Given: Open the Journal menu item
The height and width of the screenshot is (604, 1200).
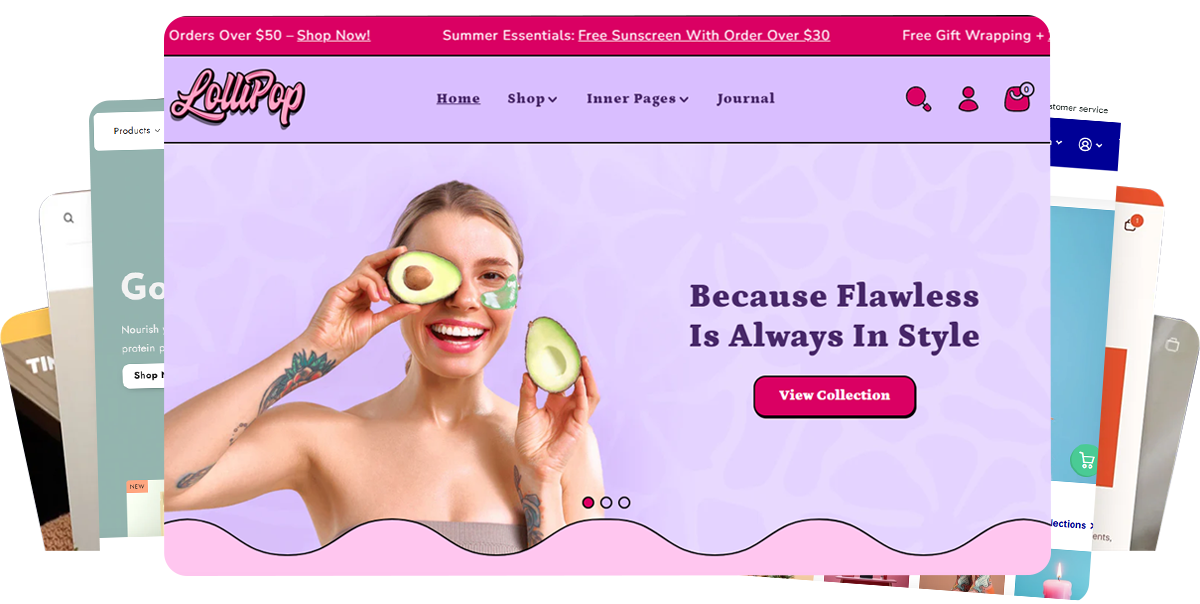Looking at the screenshot, I should tap(746, 98).
